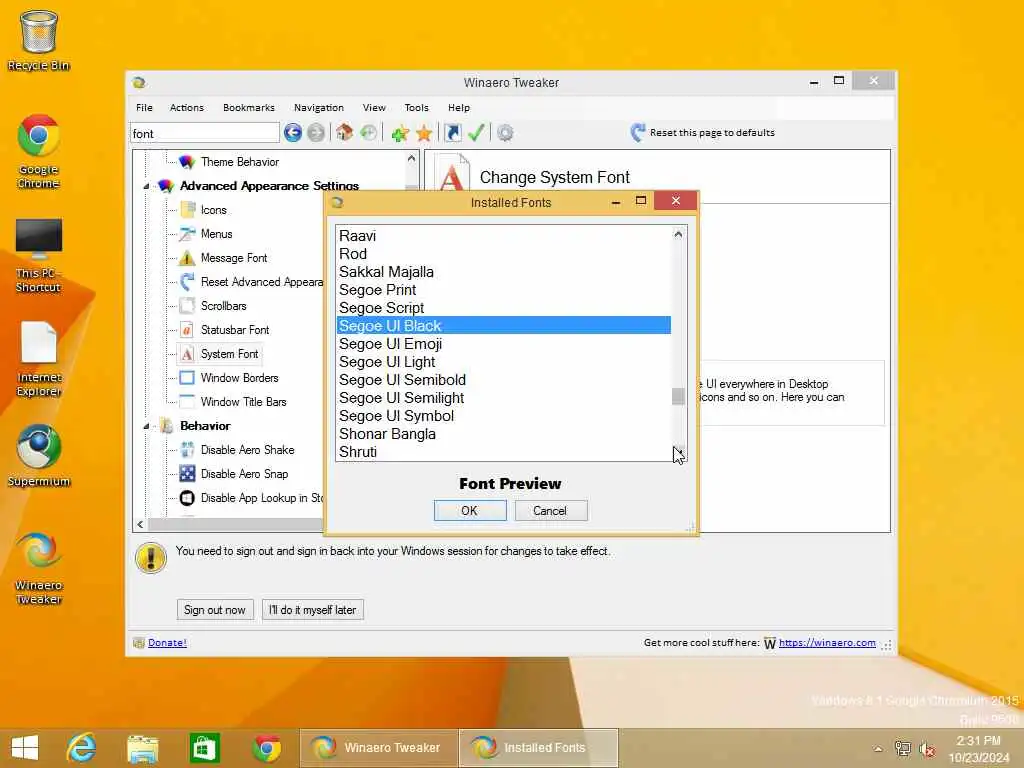Click the System Font letter A icon

187,354
